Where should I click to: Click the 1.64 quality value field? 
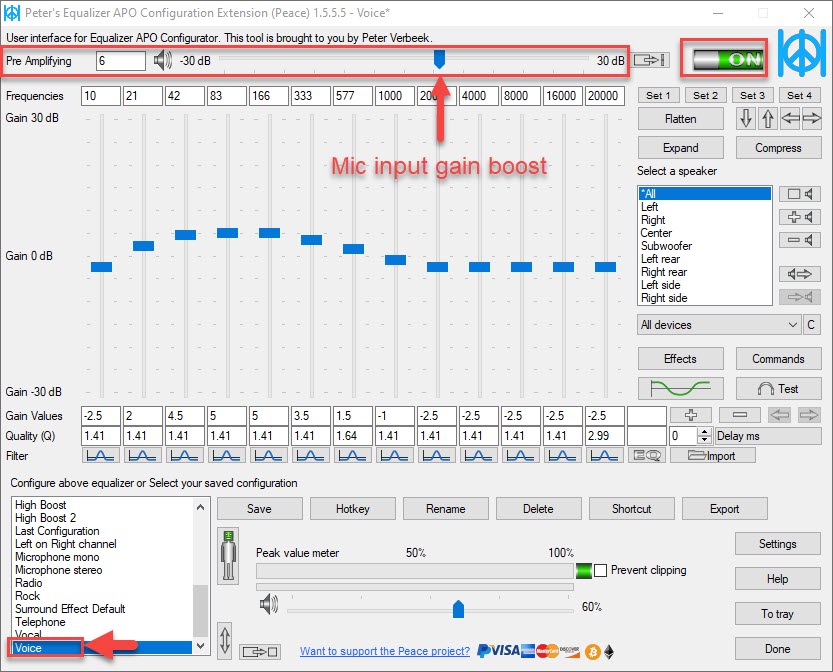point(353,436)
